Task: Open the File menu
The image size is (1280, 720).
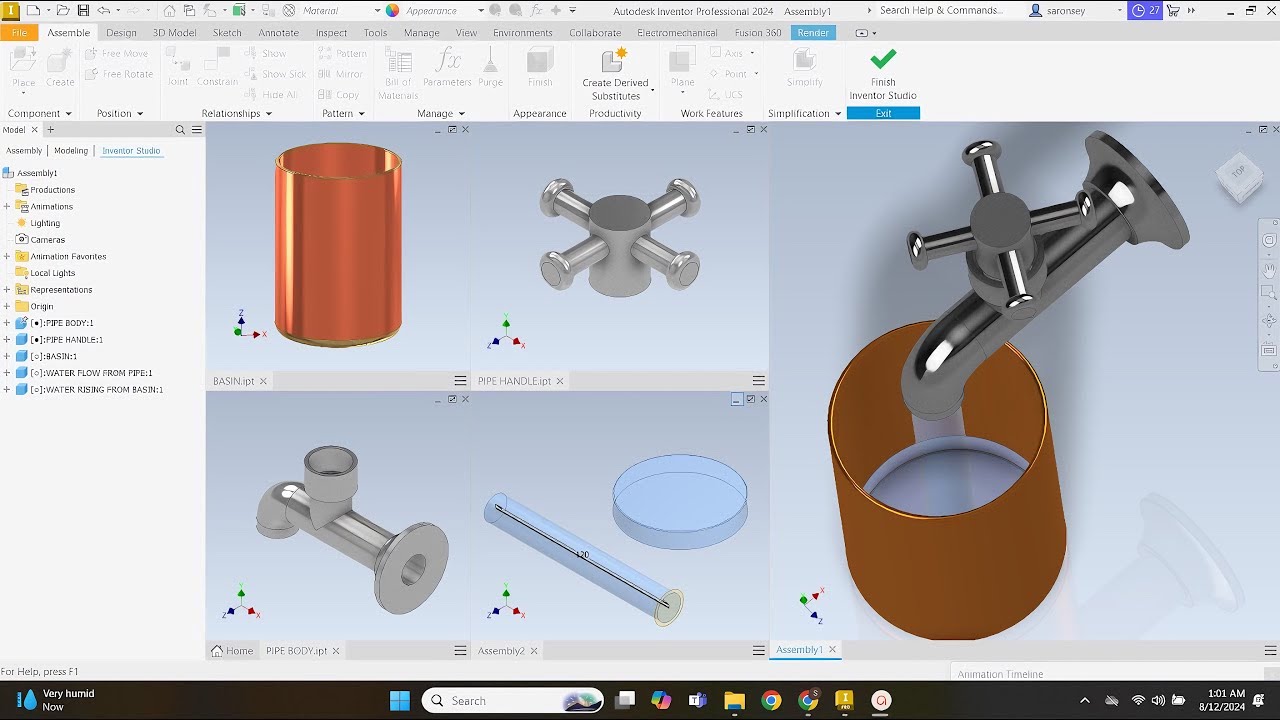Action: pyautogui.click(x=19, y=32)
